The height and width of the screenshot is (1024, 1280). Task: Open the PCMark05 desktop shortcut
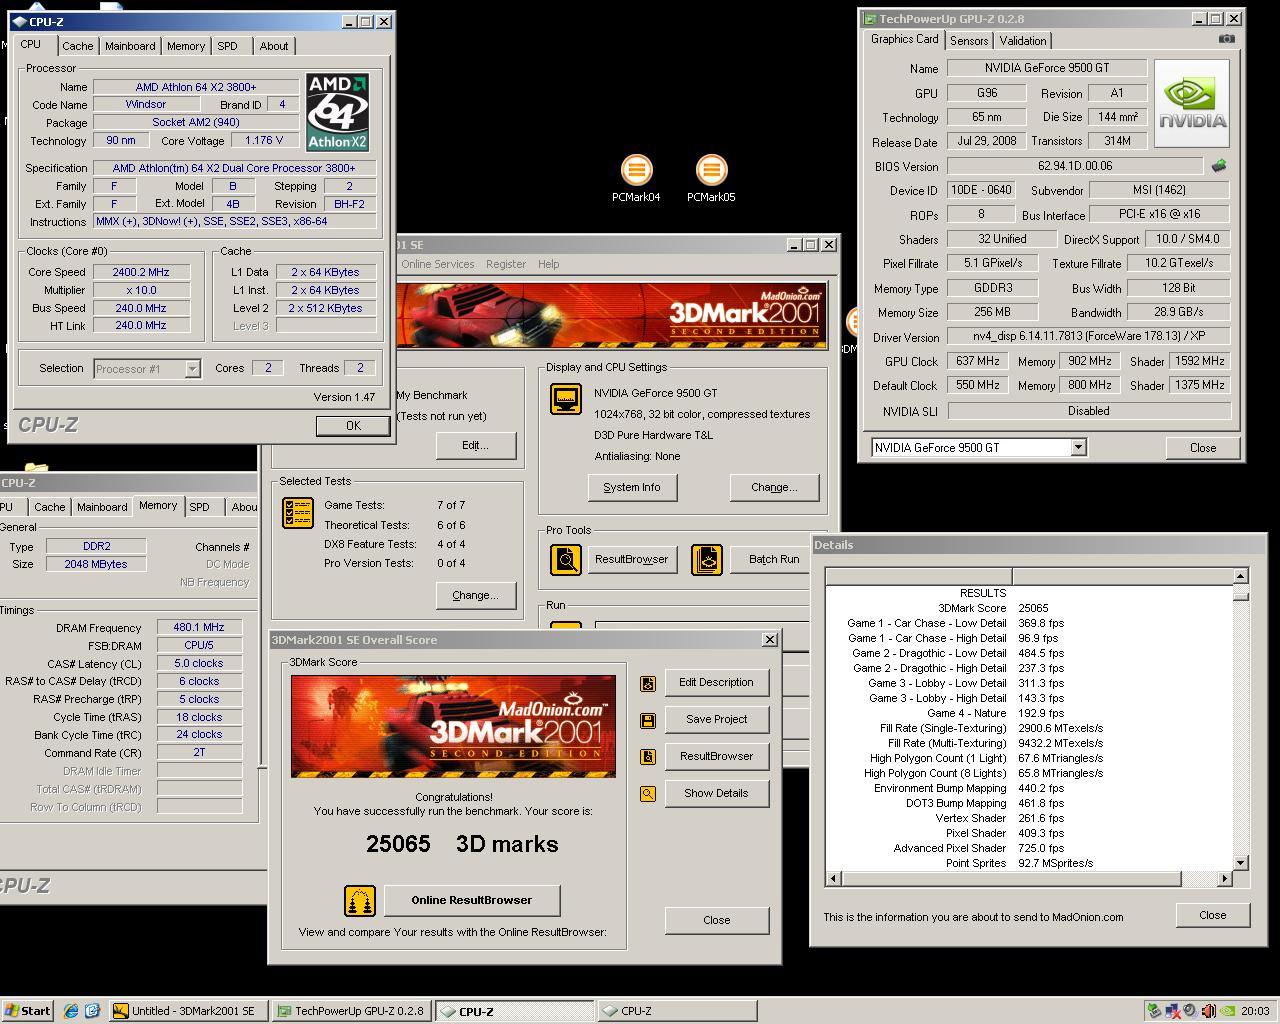pyautogui.click(x=711, y=179)
